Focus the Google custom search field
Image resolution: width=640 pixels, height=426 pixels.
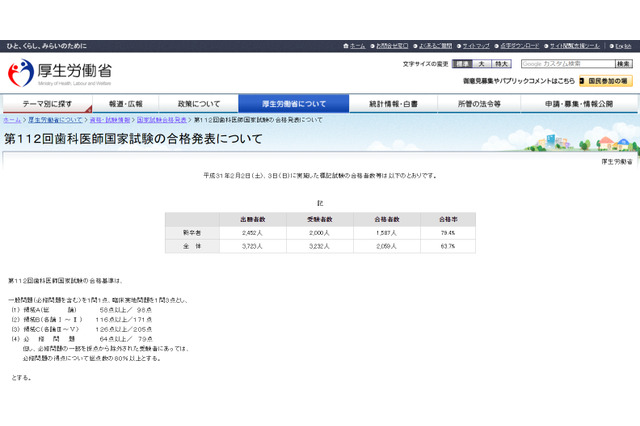click(568, 64)
